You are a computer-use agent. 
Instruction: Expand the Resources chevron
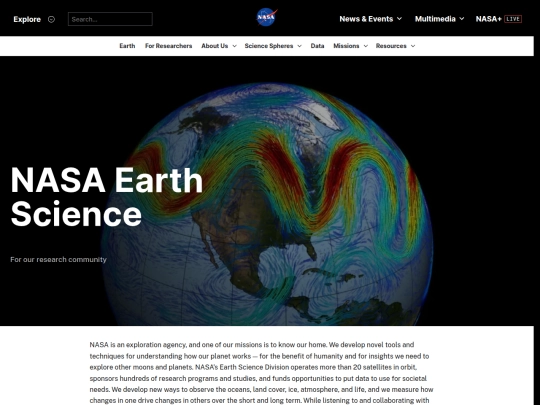click(x=413, y=46)
